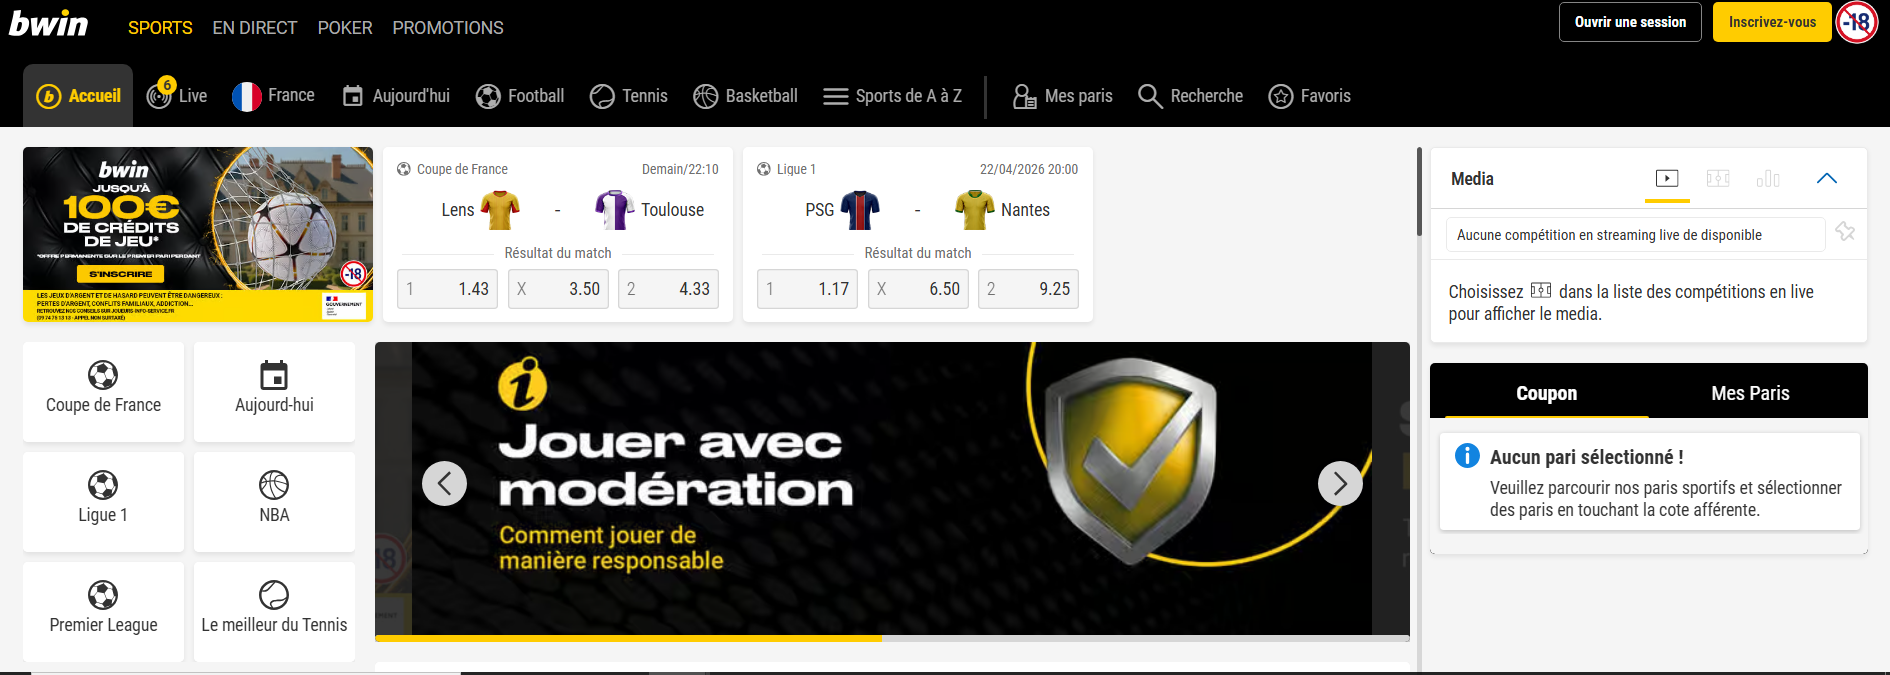Open NBA quick link tile
1890x675 pixels.
[274, 502]
